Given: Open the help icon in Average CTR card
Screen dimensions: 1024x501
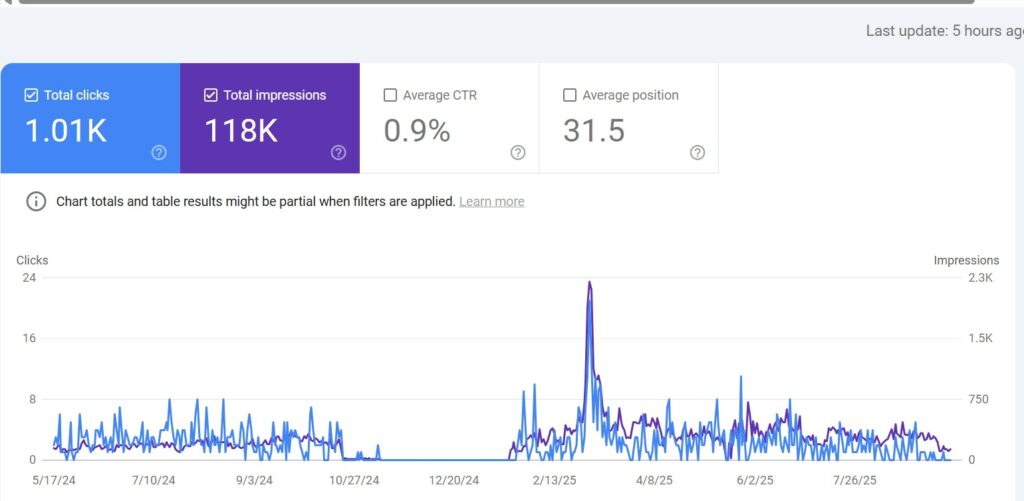Looking at the screenshot, I should (x=518, y=153).
